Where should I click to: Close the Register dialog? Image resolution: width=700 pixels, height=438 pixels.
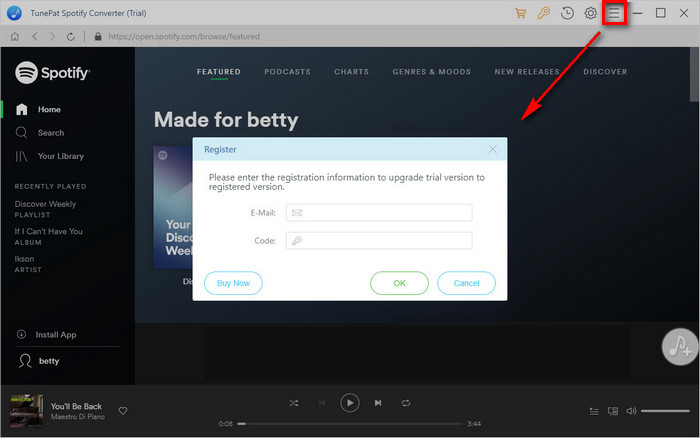point(492,149)
